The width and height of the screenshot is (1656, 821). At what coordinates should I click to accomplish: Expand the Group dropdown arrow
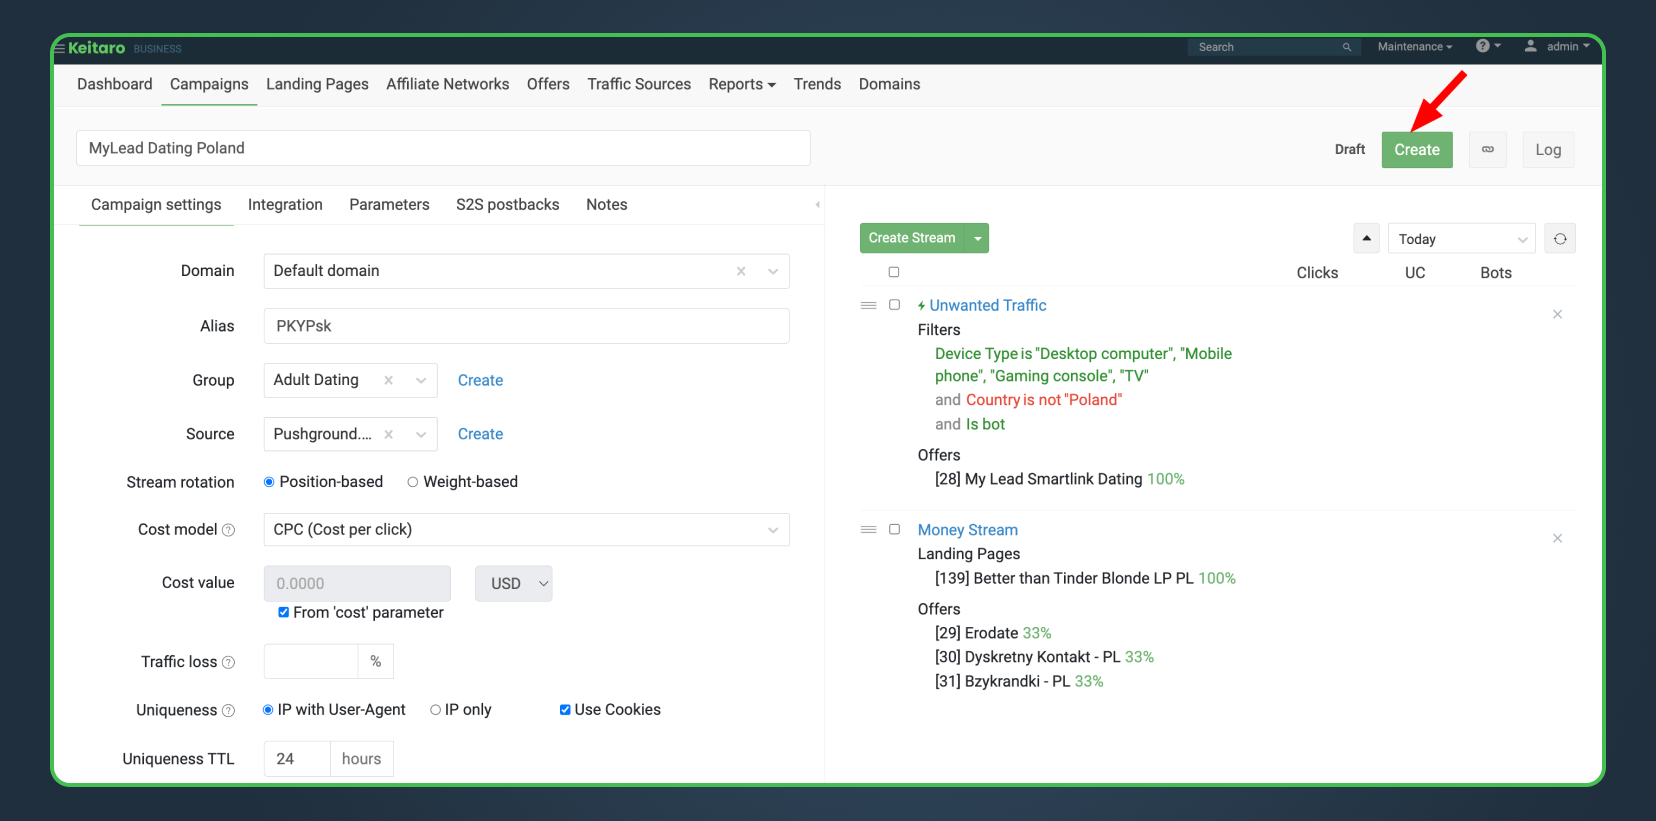coord(421,380)
